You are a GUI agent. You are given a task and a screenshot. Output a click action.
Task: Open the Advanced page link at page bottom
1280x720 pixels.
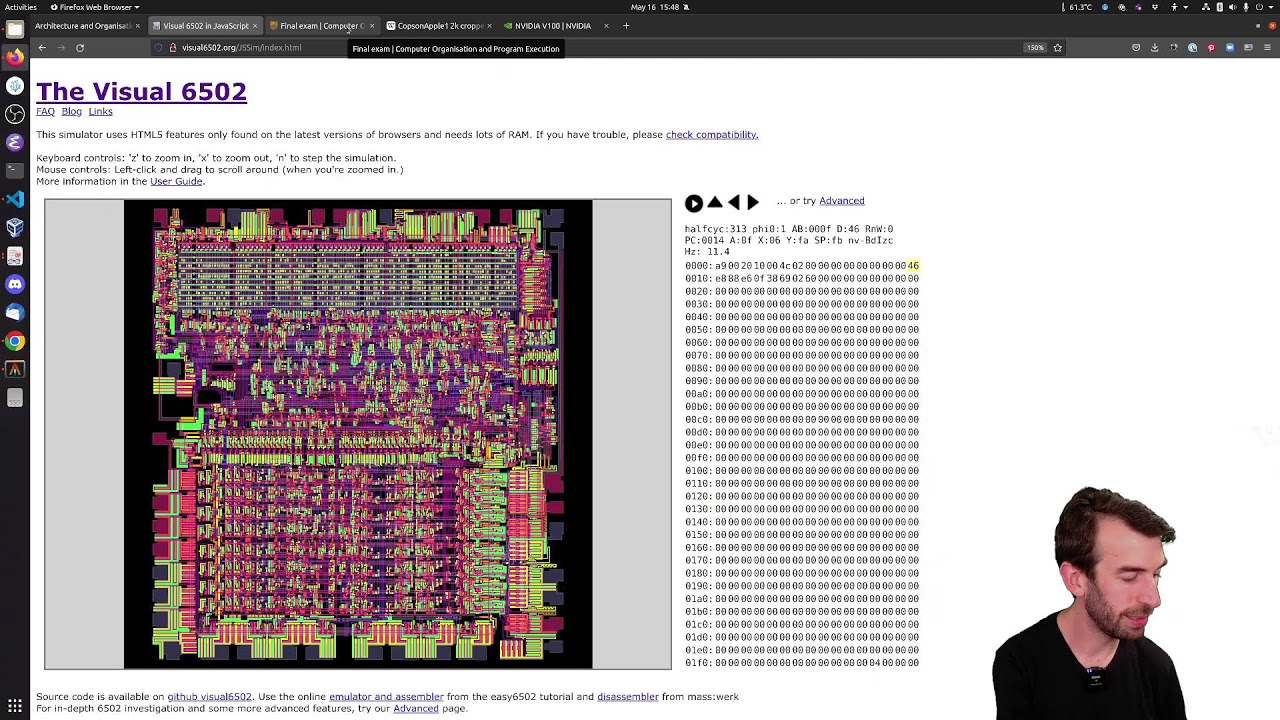(x=416, y=708)
